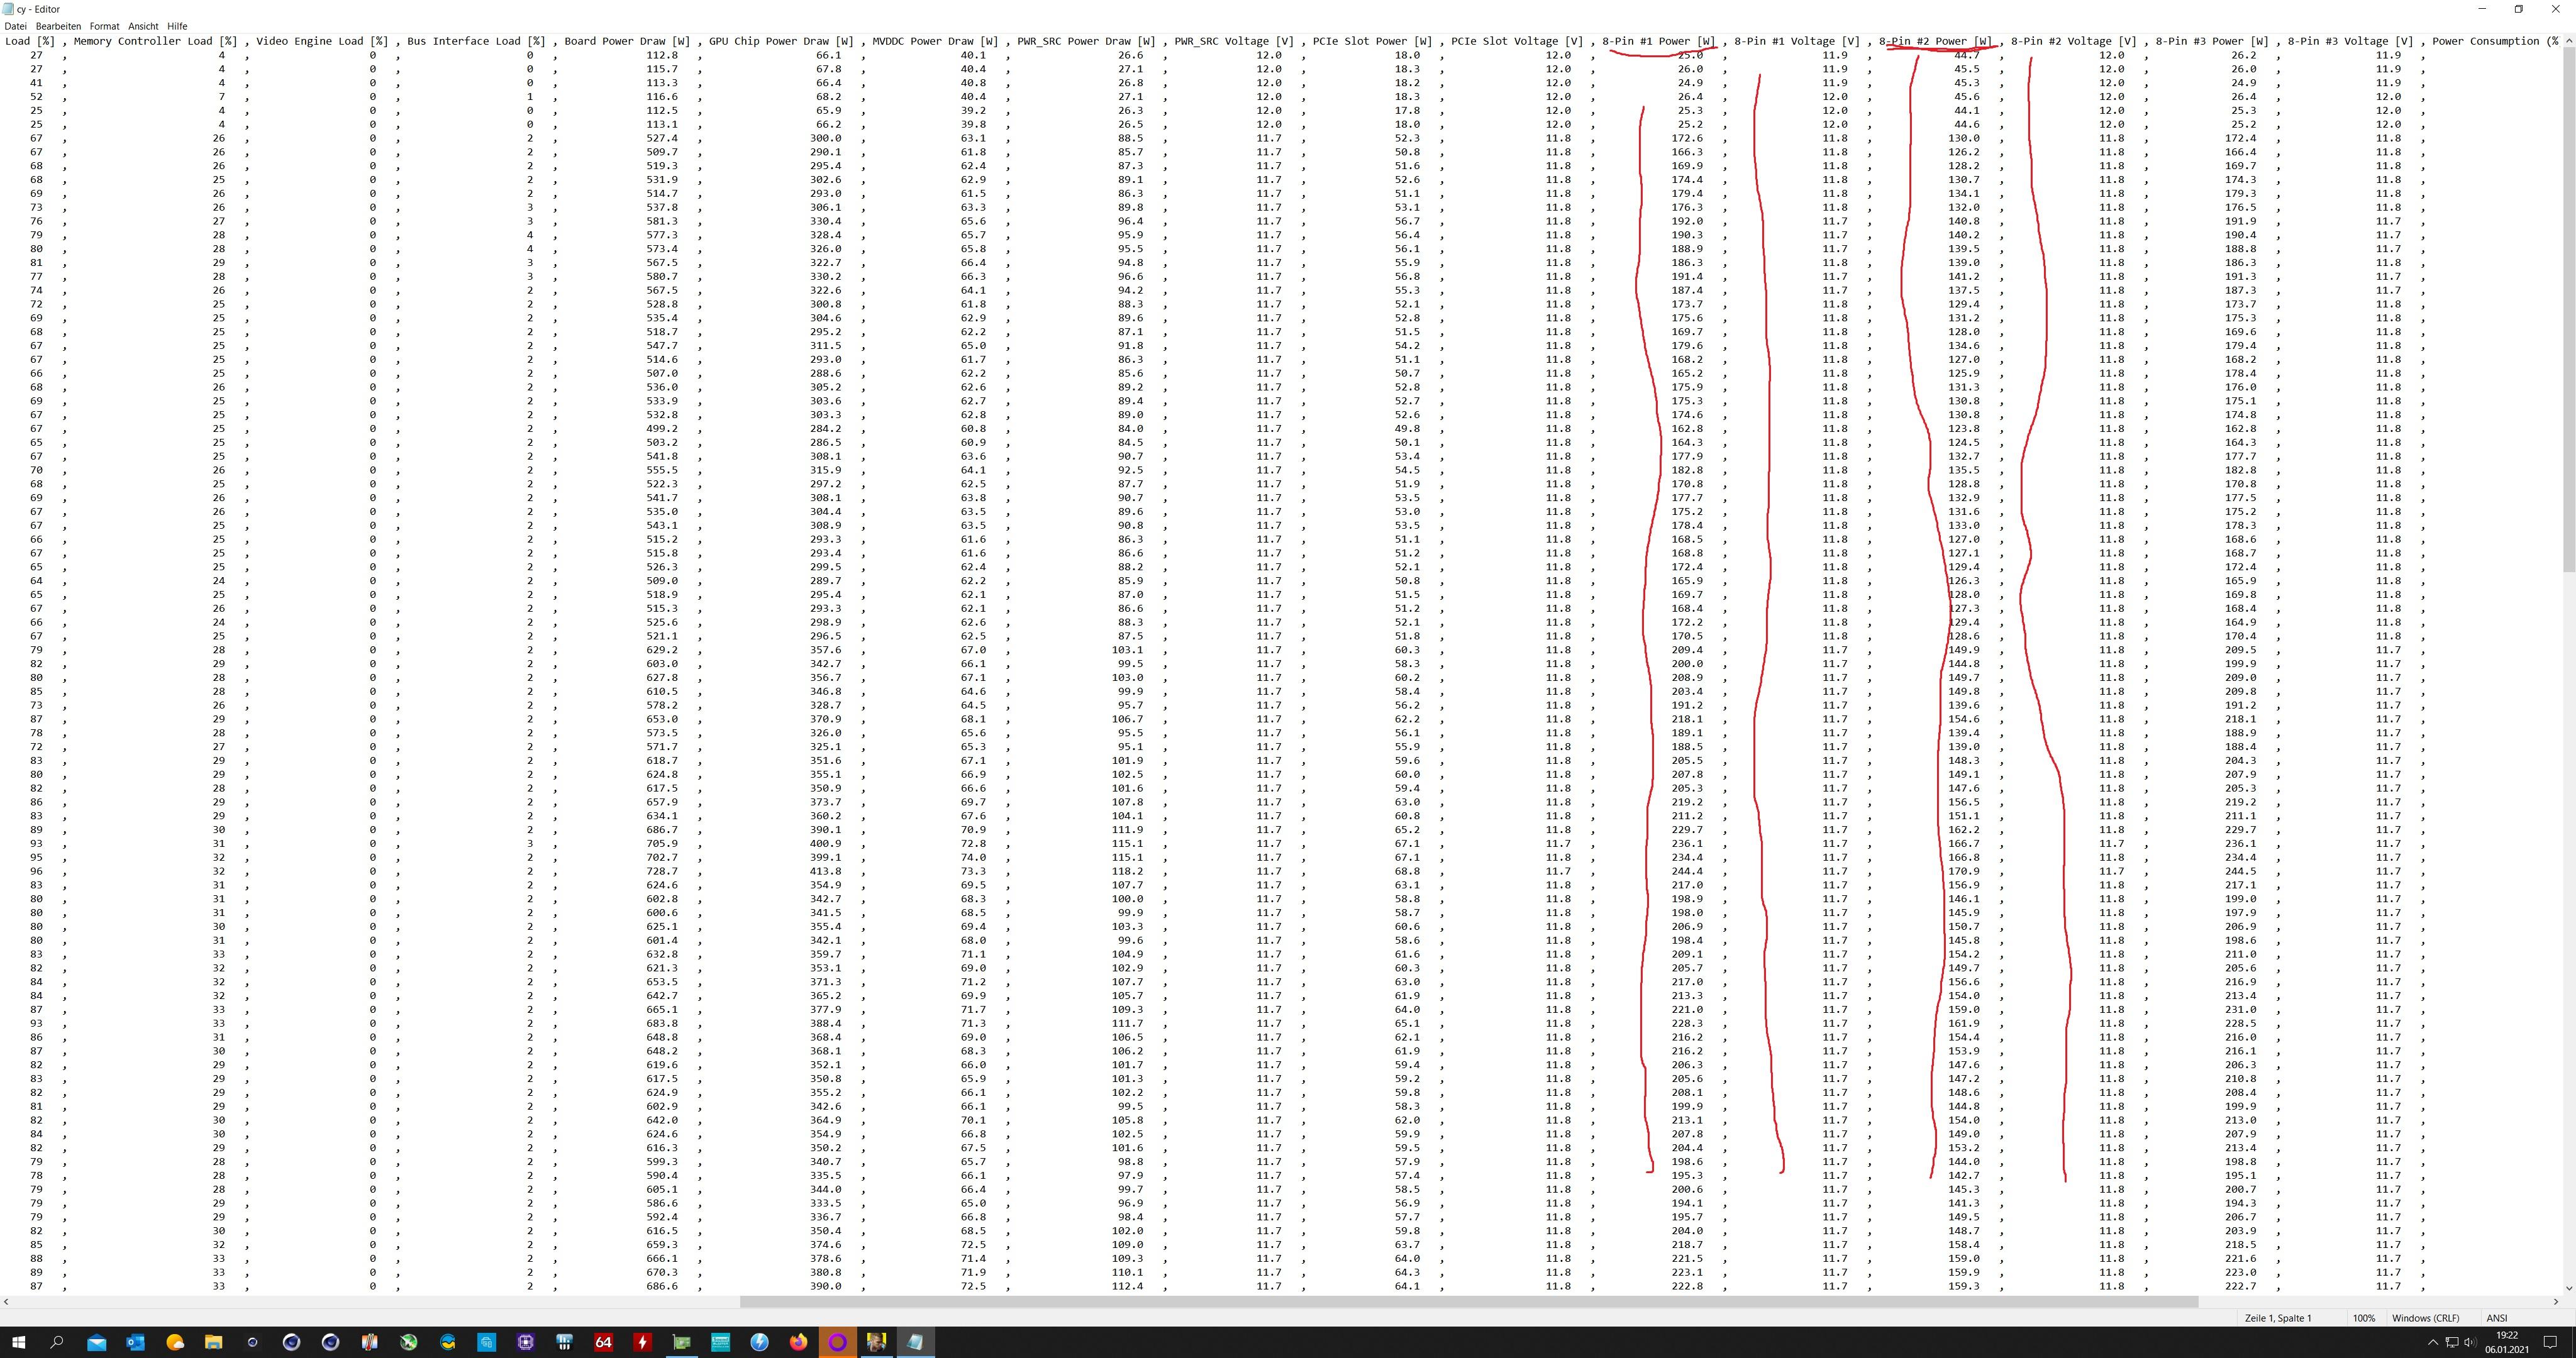Click the volume speaker tray icon
2576x1358 pixels.
(2469, 1342)
